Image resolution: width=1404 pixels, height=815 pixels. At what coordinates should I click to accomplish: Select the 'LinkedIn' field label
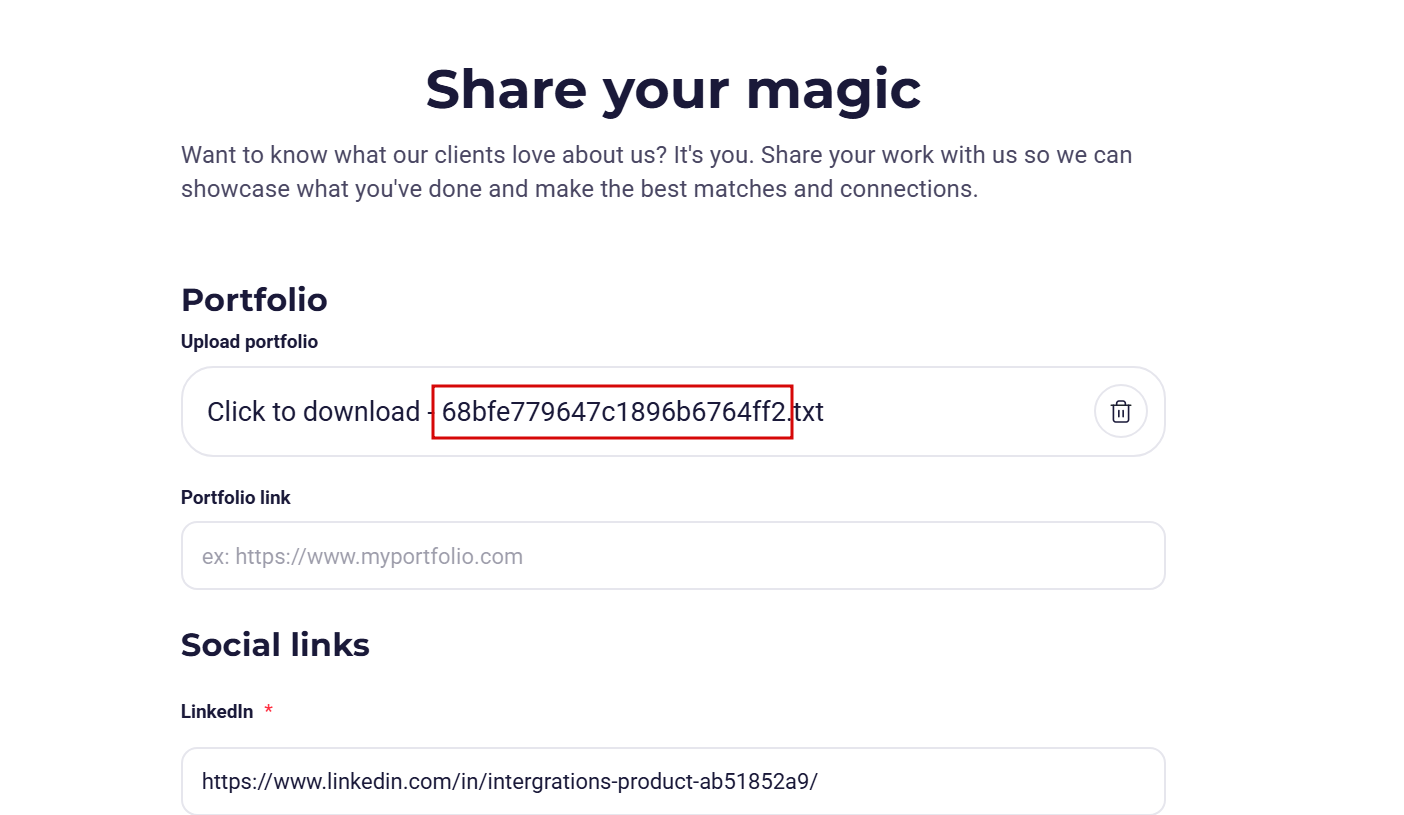tap(217, 712)
